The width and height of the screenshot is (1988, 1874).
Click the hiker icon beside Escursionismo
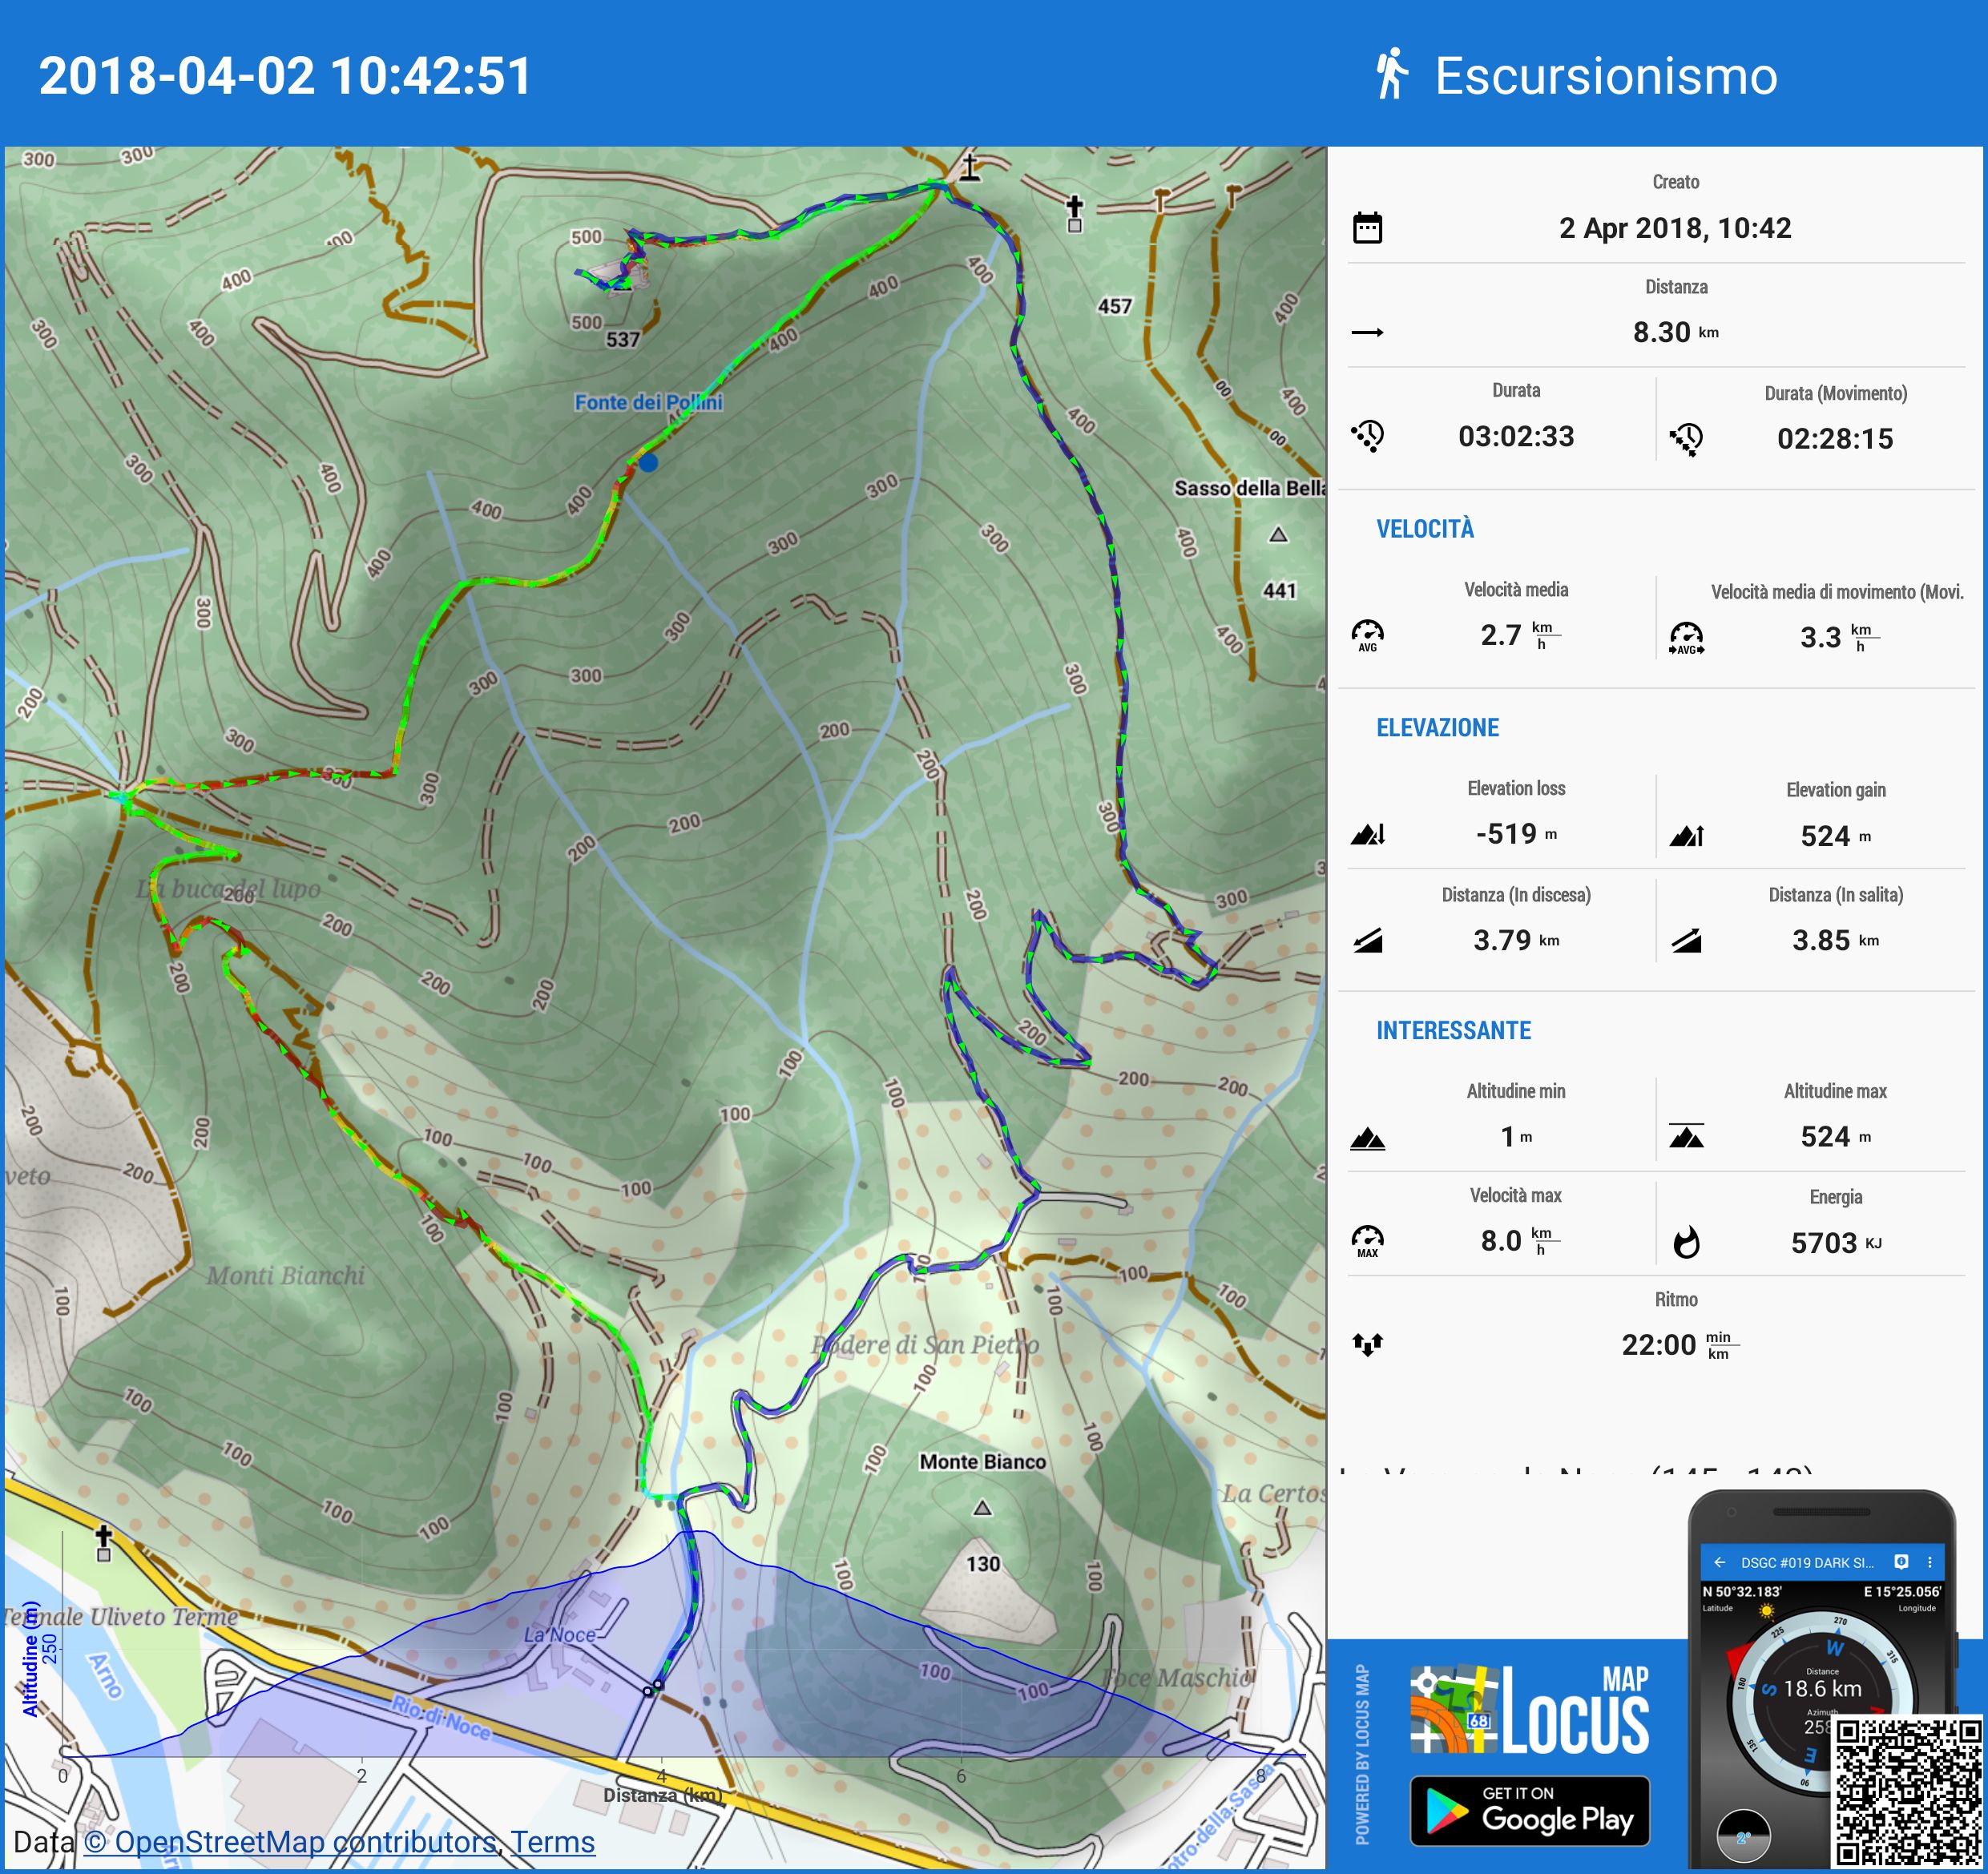pyautogui.click(x=1390, y=75)
